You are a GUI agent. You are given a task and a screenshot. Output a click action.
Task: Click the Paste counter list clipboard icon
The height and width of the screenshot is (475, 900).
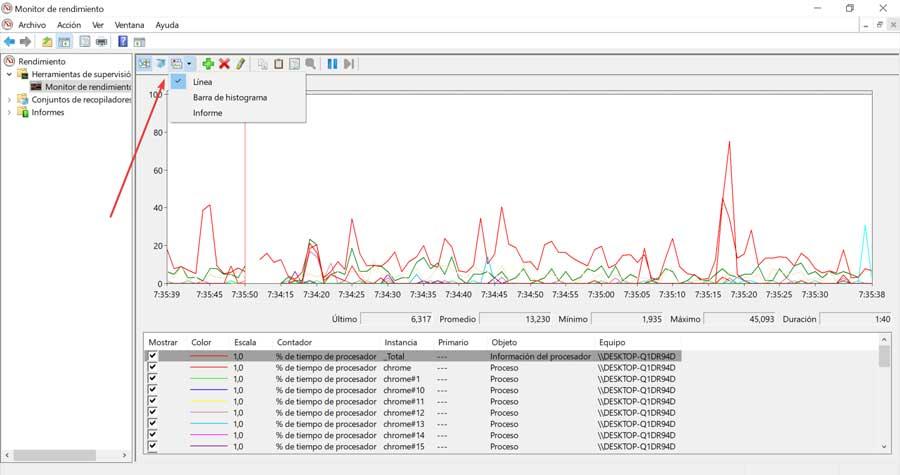click(278, 64)
